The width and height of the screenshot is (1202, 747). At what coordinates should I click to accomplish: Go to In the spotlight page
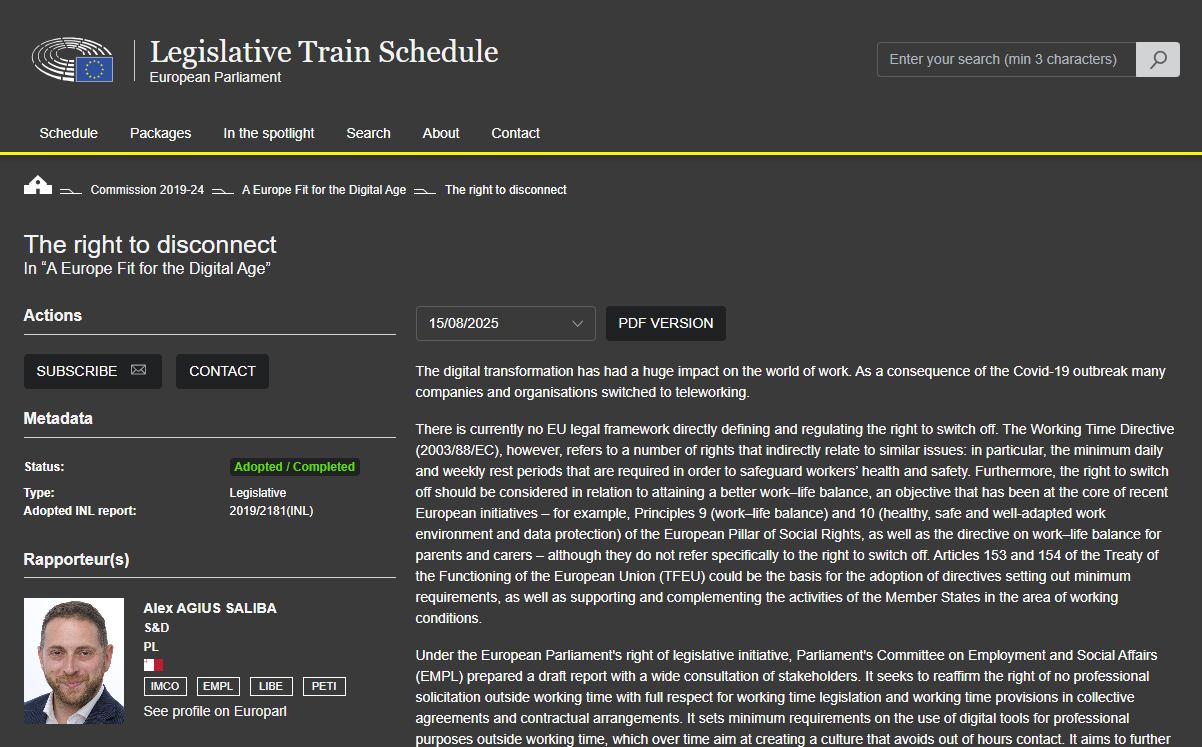coord(268,133)
